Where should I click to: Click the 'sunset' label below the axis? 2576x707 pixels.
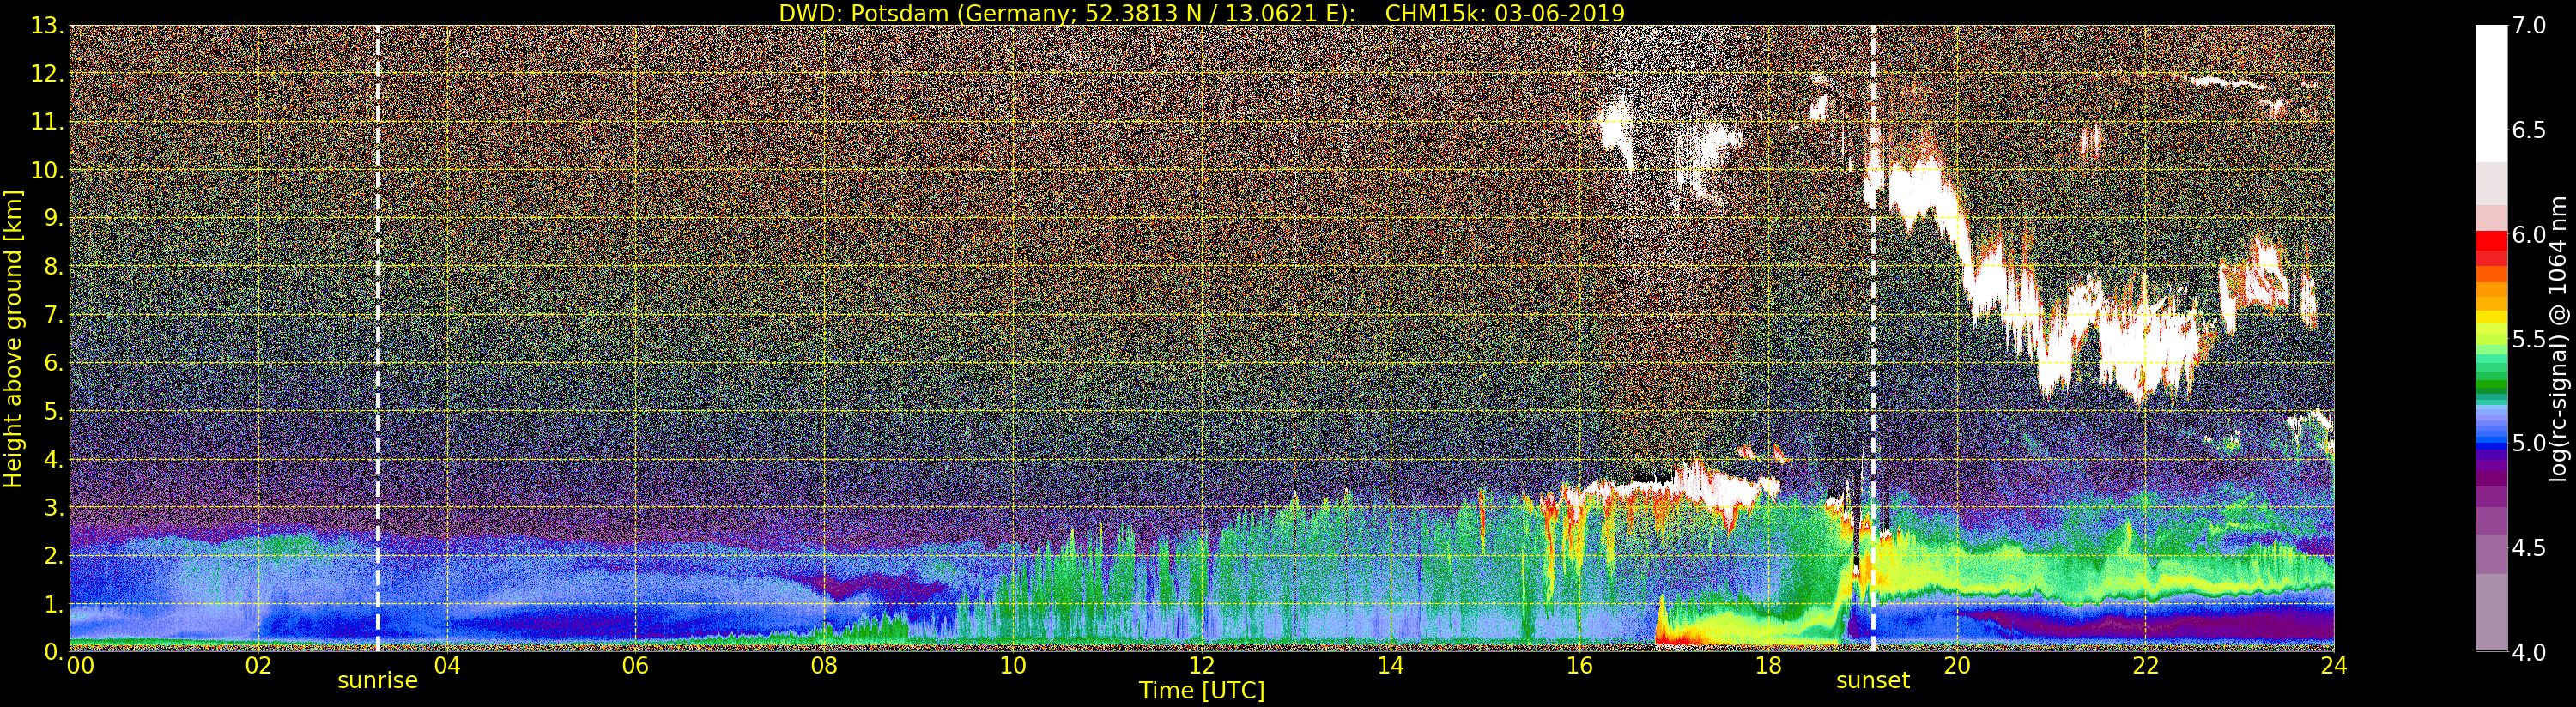(1872, 680)
